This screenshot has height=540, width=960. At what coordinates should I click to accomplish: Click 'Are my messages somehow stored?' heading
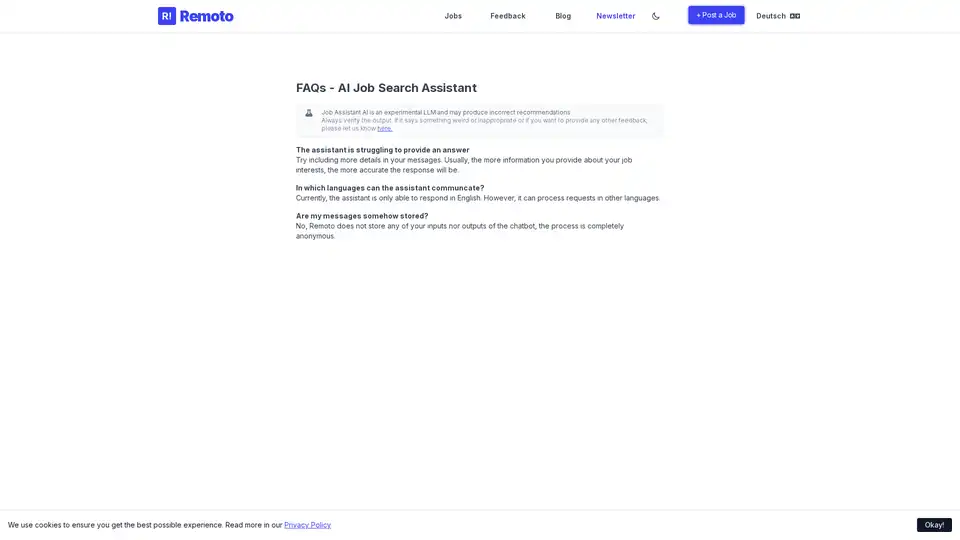pos(361,216)
